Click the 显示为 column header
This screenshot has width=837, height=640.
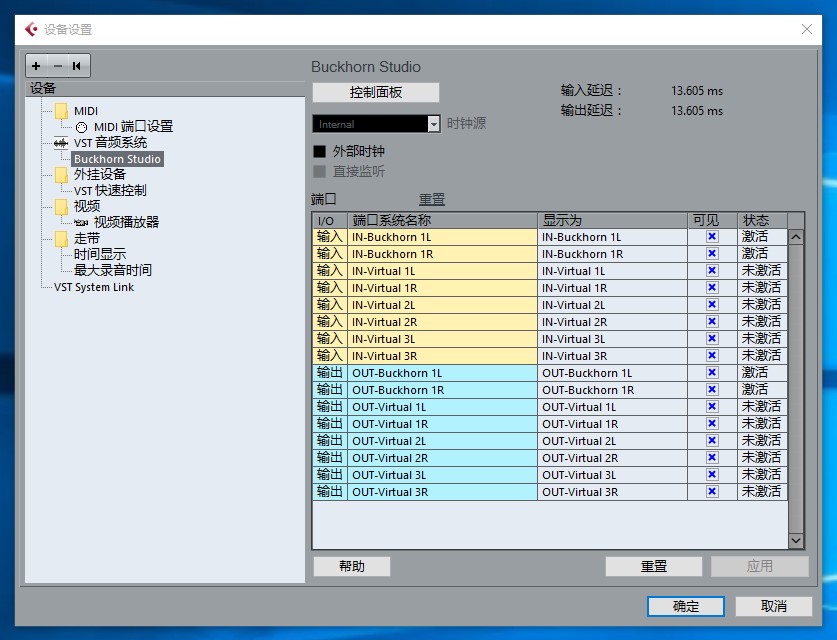(613, 220)
